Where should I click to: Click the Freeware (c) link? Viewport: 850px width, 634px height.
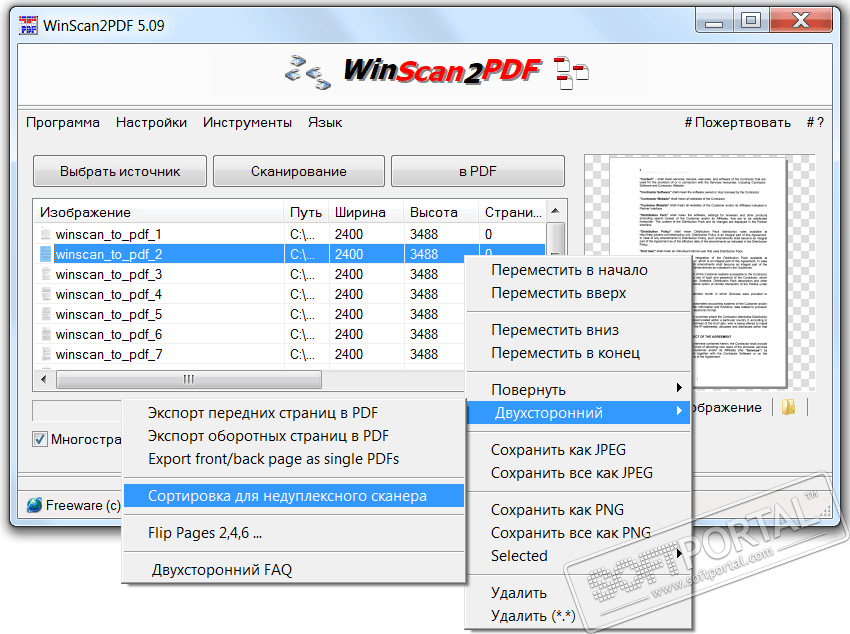[x=83, y=506]
